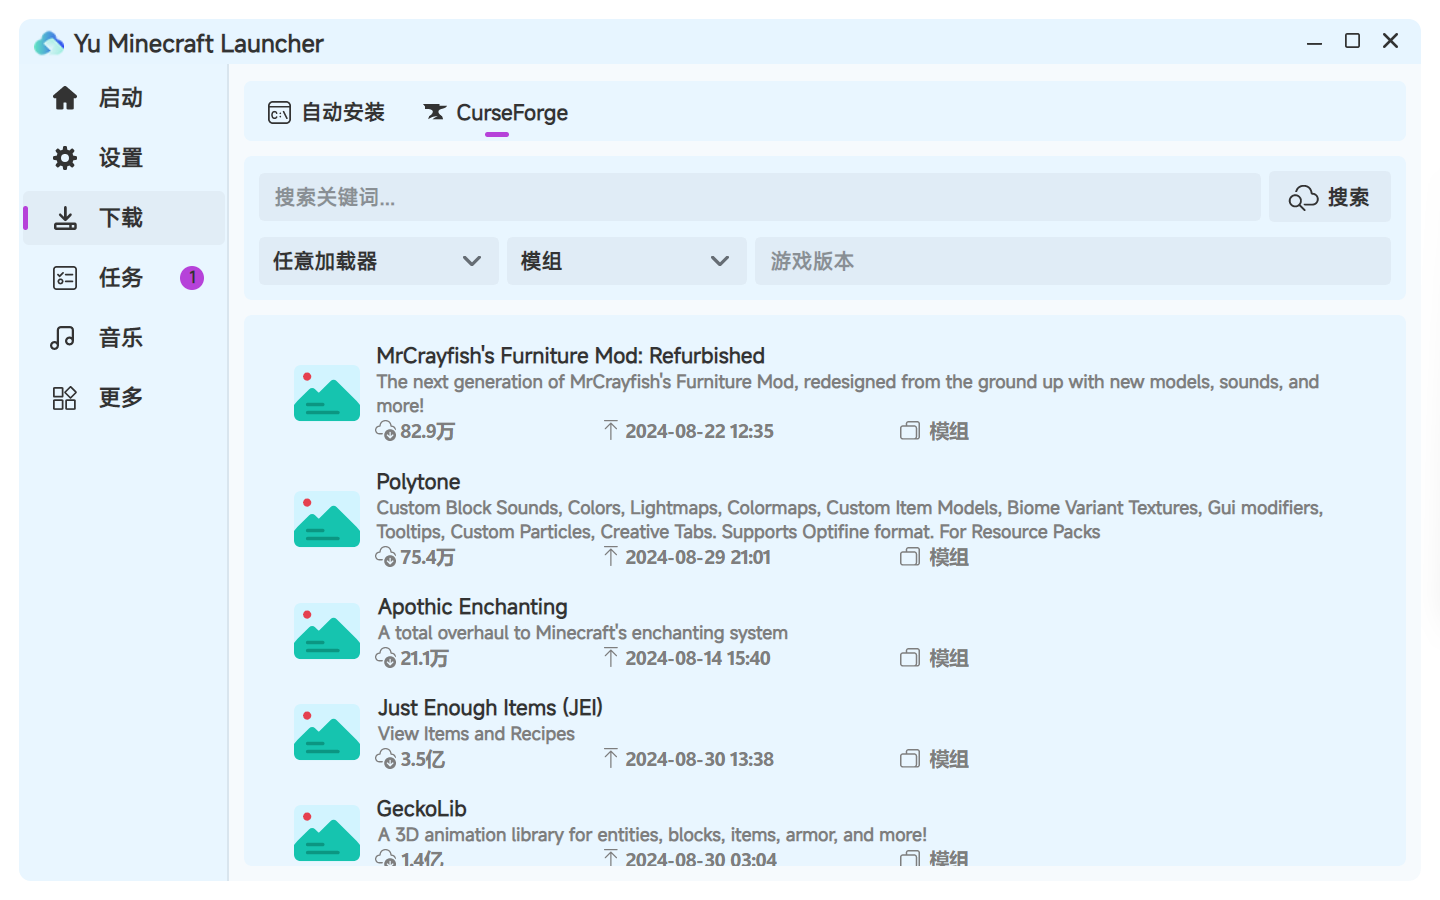Open the 任意加载器 loader dropdown

click(x=379, y=261)
